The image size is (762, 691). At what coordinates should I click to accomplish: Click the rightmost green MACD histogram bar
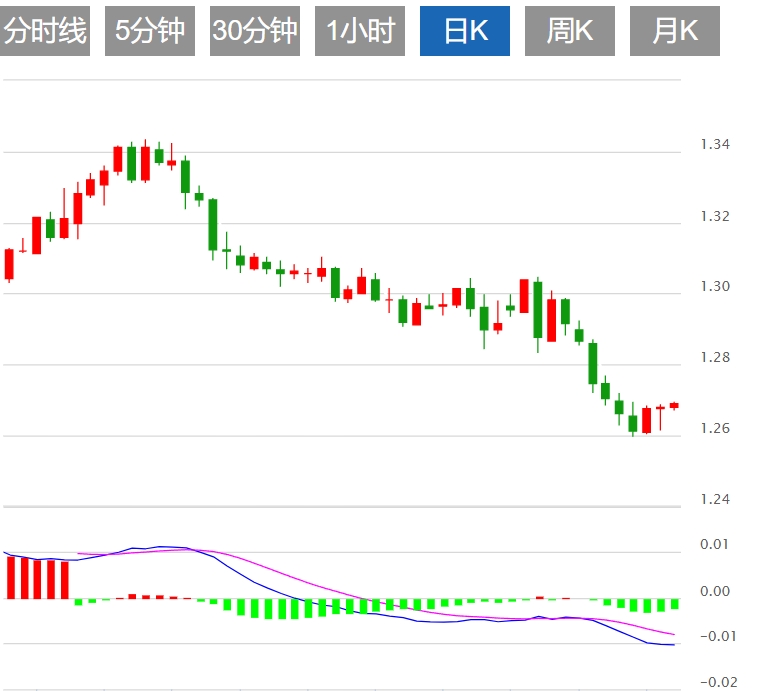[675, 604]
